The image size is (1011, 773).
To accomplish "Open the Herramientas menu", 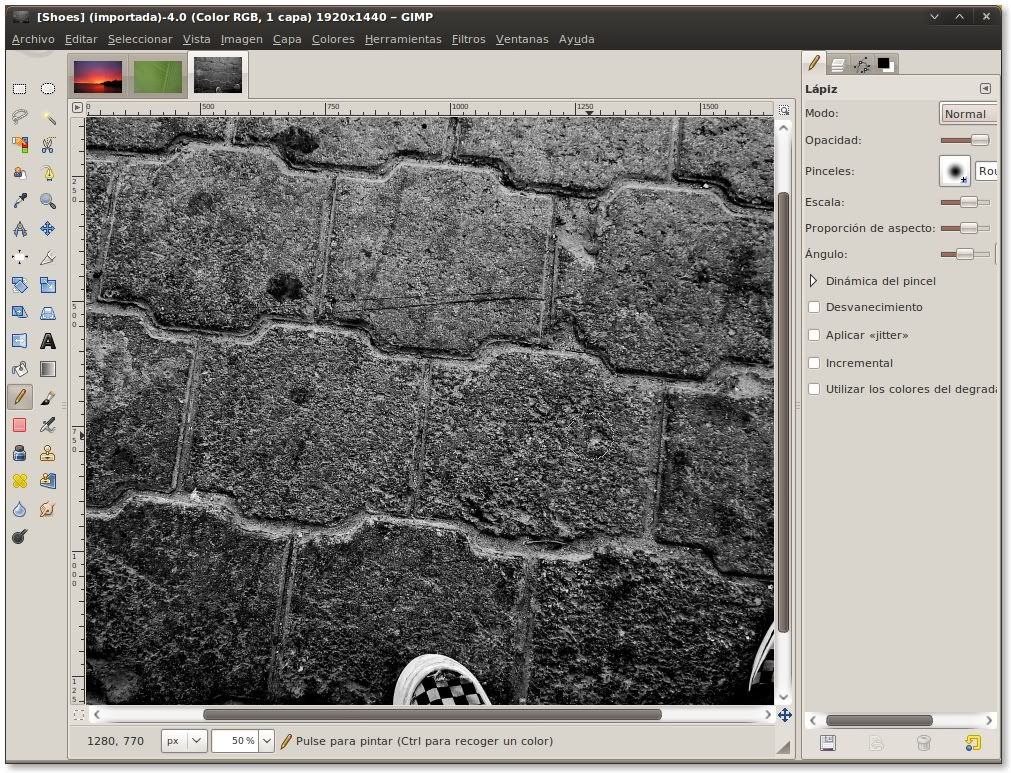I will (403, 39).
